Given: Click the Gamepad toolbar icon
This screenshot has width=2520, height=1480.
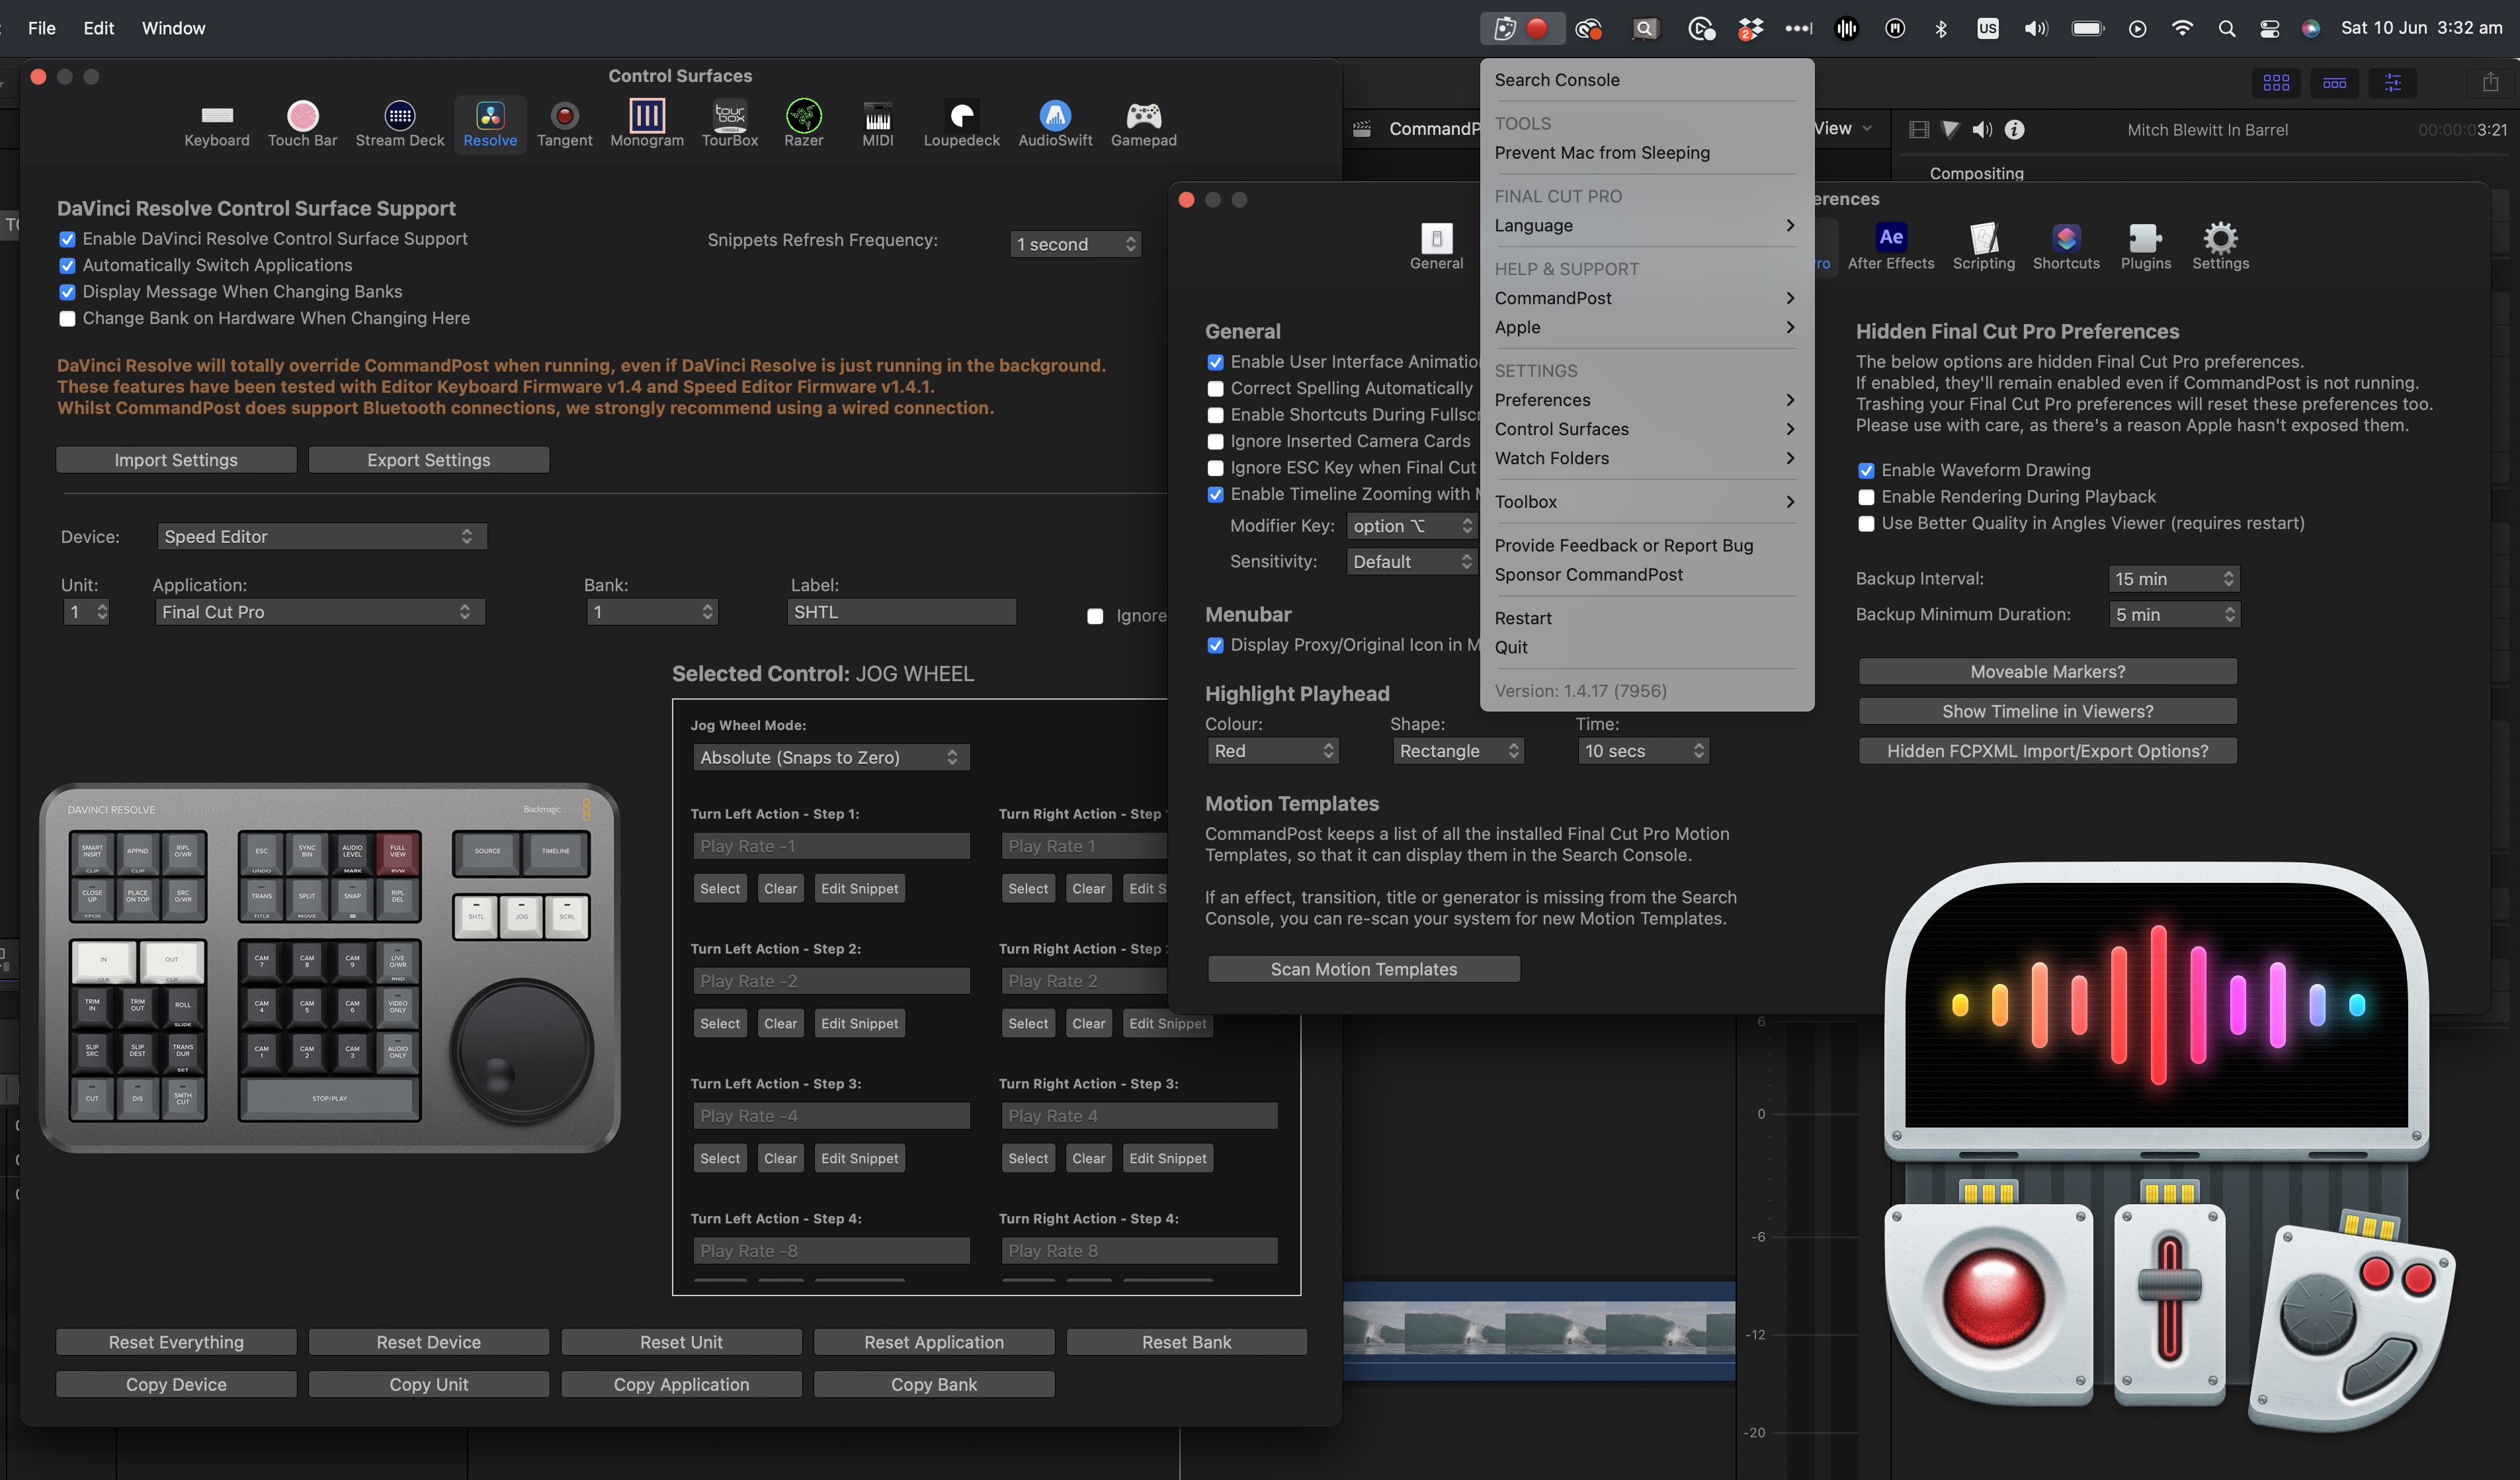Looking at the screenshot, I should (1143, 124).
